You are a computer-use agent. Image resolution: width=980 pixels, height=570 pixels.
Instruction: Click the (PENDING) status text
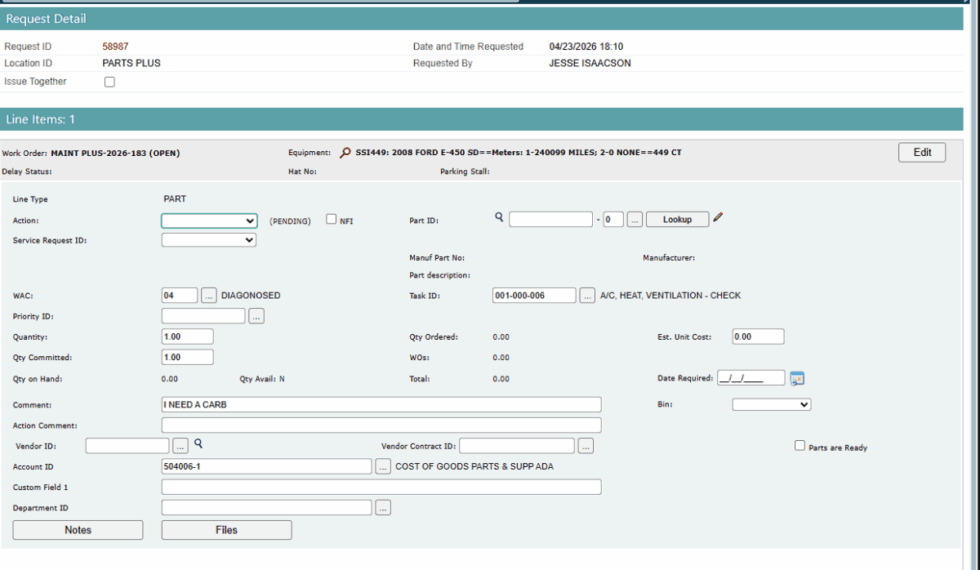coord(290,221)
